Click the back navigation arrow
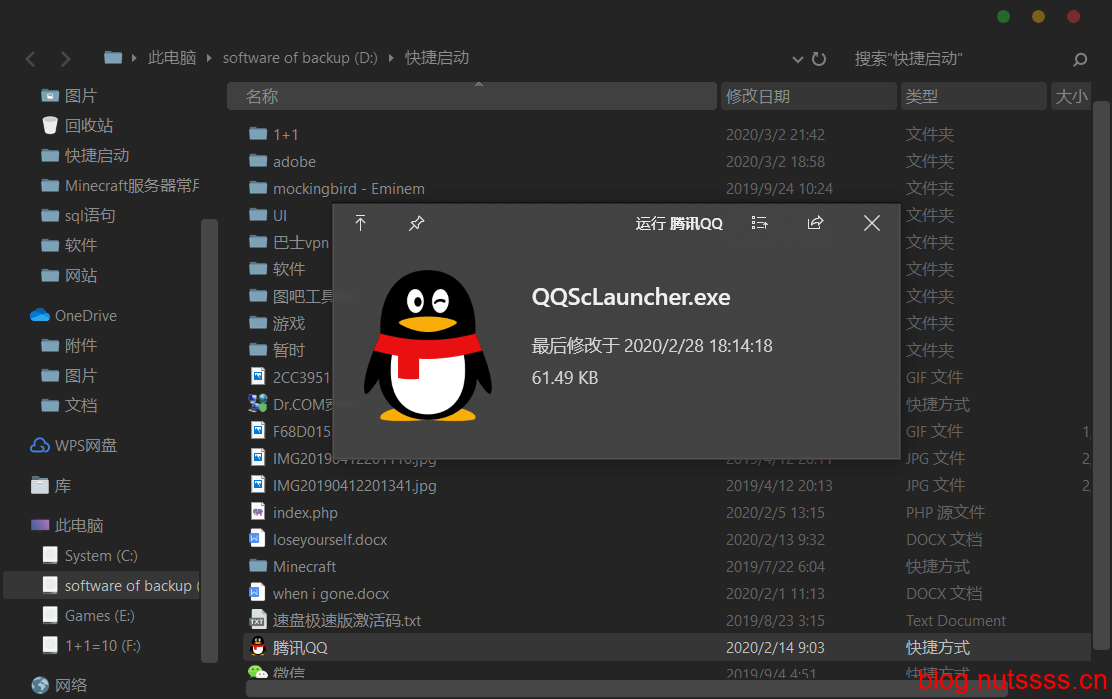This screenshot has height=699, width=1112. [x=31, y=59]
